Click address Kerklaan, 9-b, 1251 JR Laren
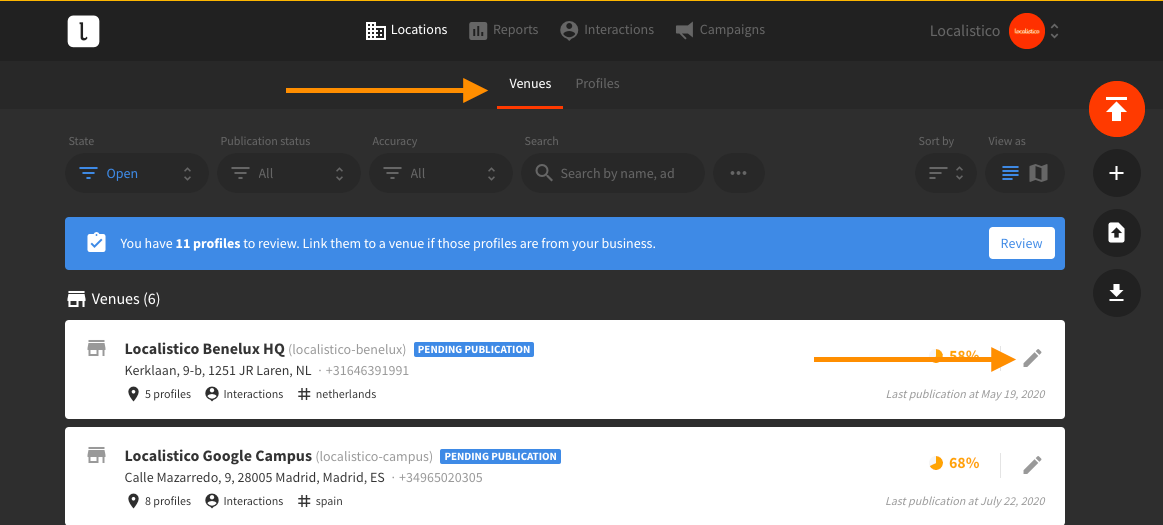 (218, 371)
